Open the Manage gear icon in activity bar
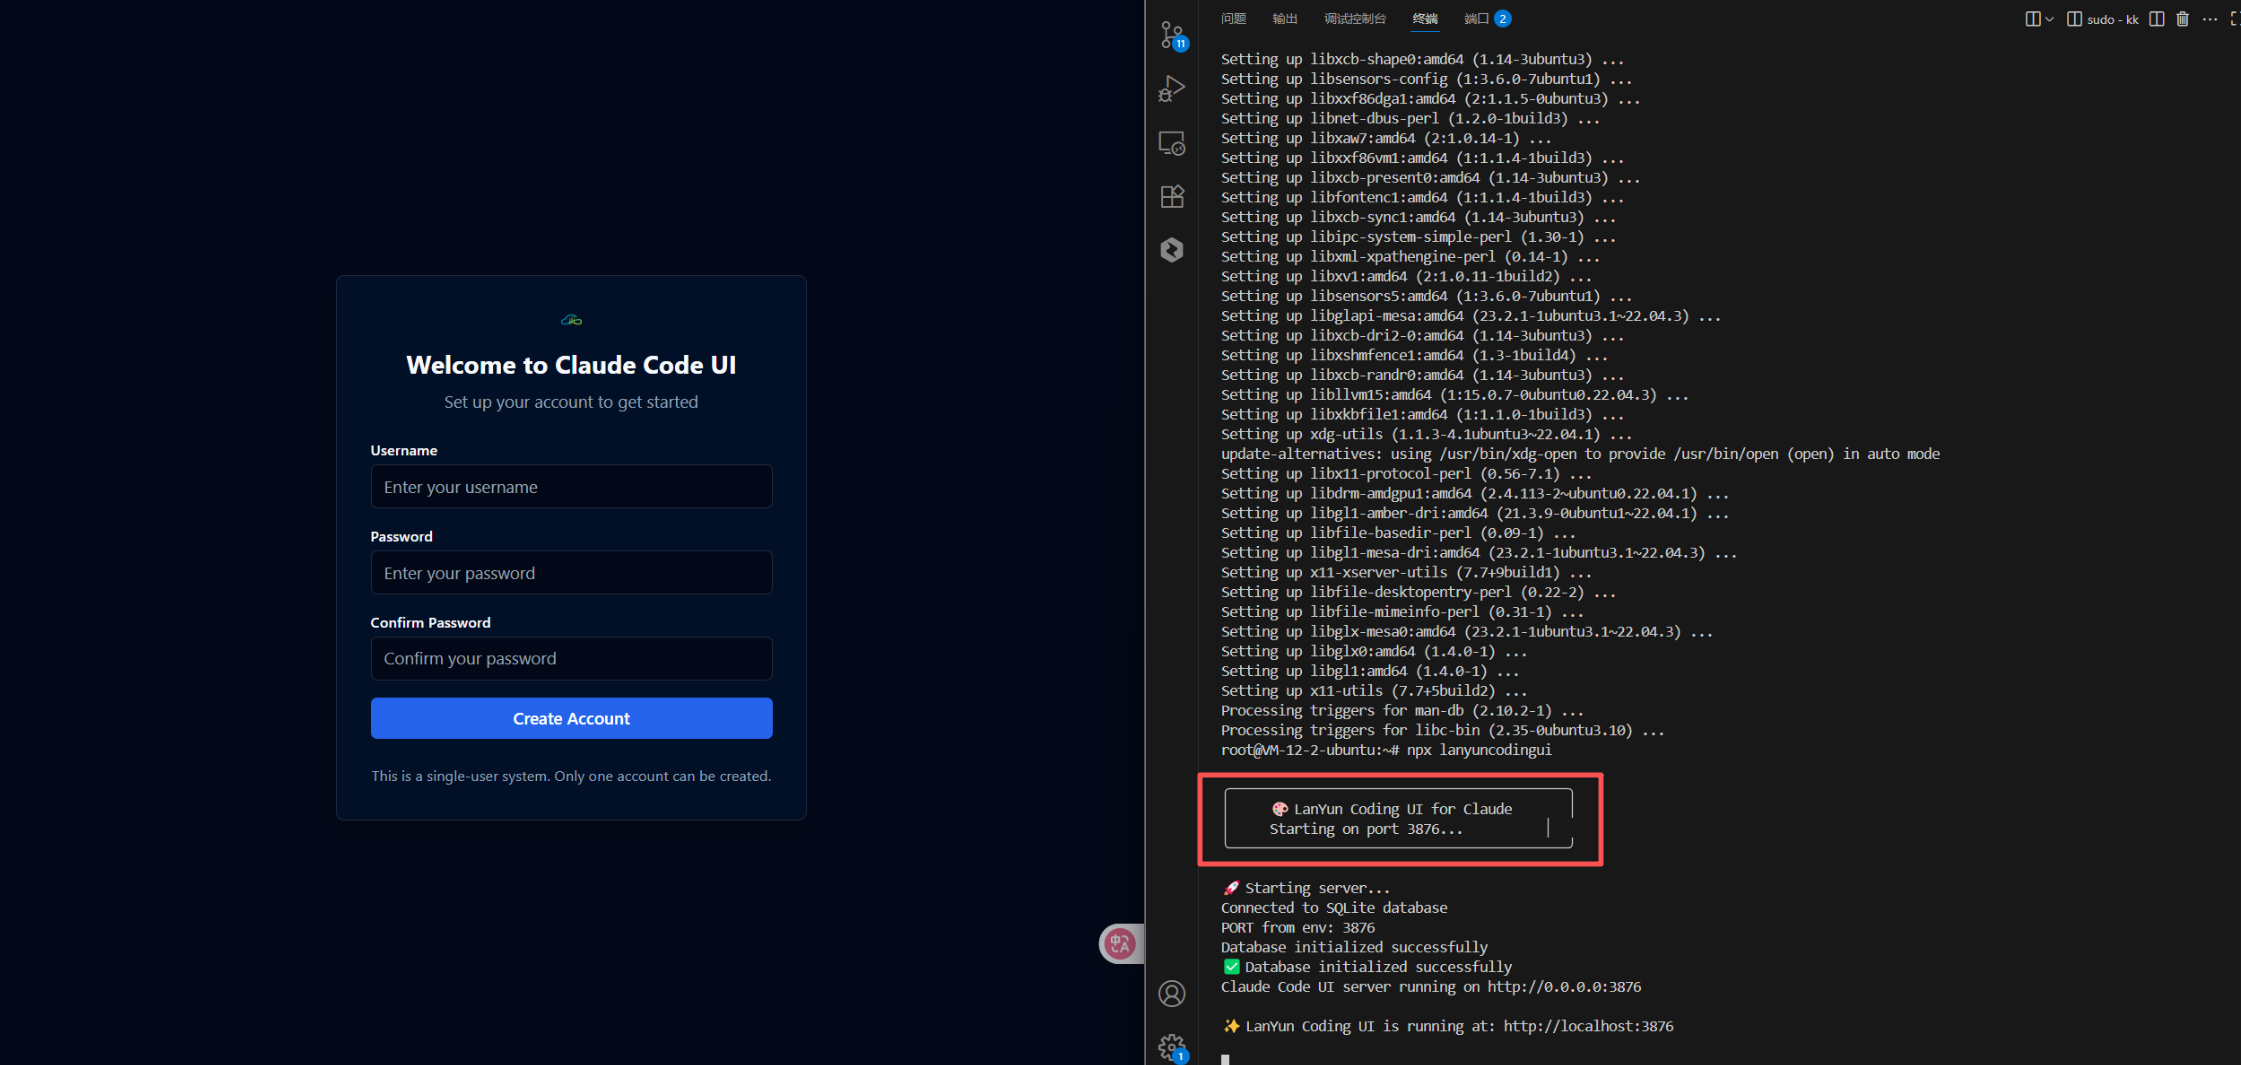The width and height of the screenshot is (2241, 1065). point(1172,1047)
